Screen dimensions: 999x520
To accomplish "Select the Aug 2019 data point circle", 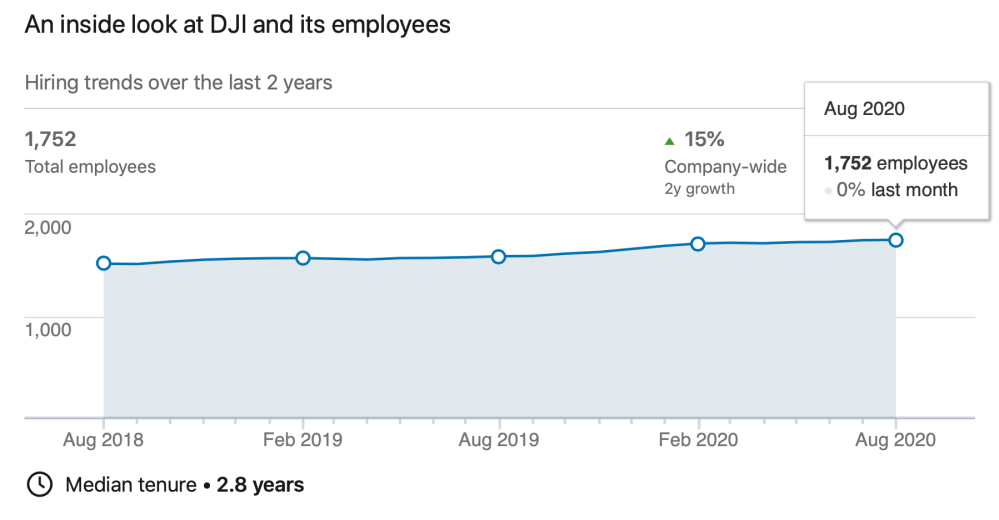I will pos(499,256).
